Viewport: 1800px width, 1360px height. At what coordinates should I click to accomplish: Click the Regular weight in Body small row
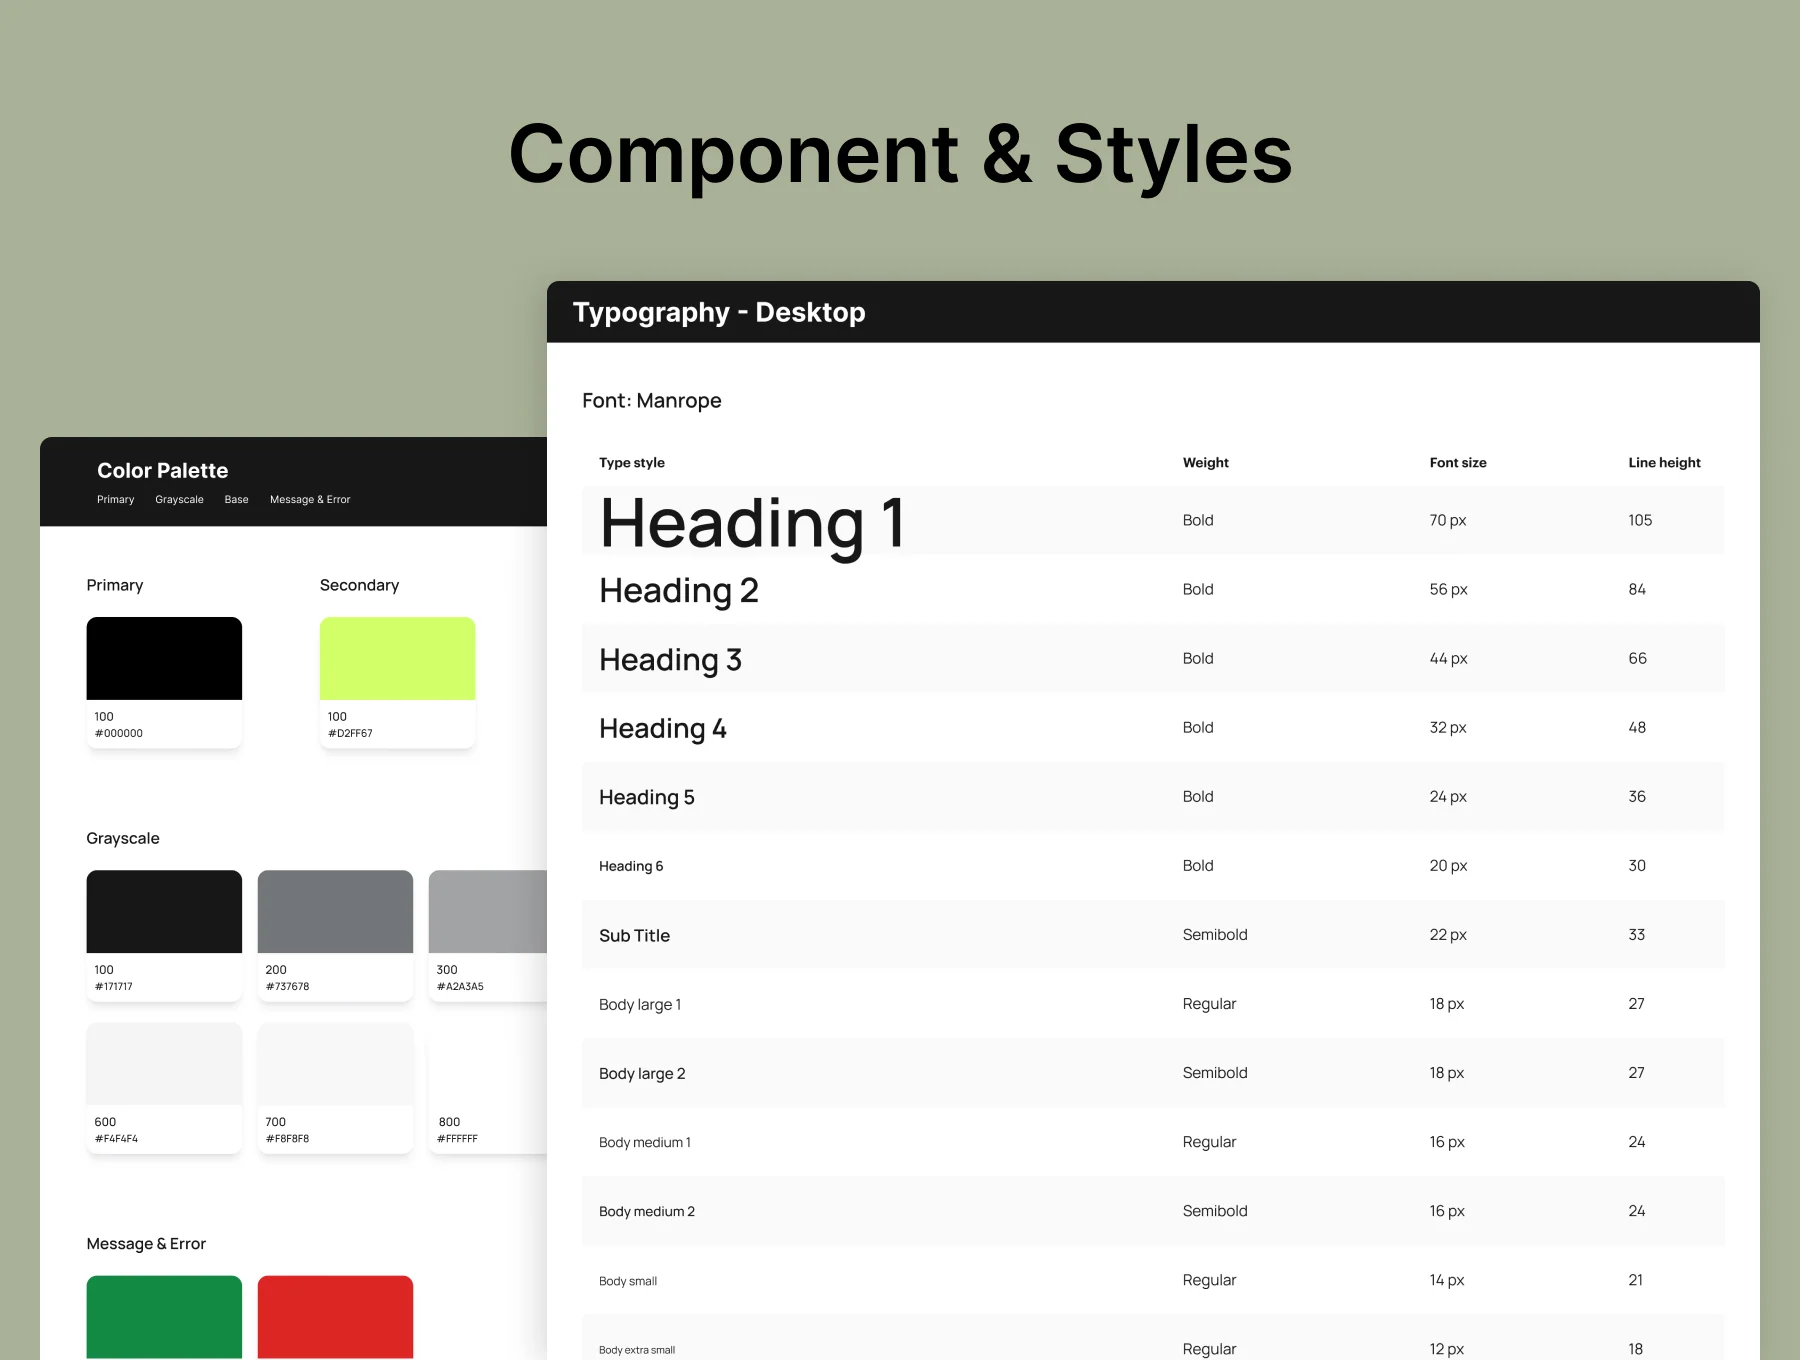(x=1209, y=1280)
